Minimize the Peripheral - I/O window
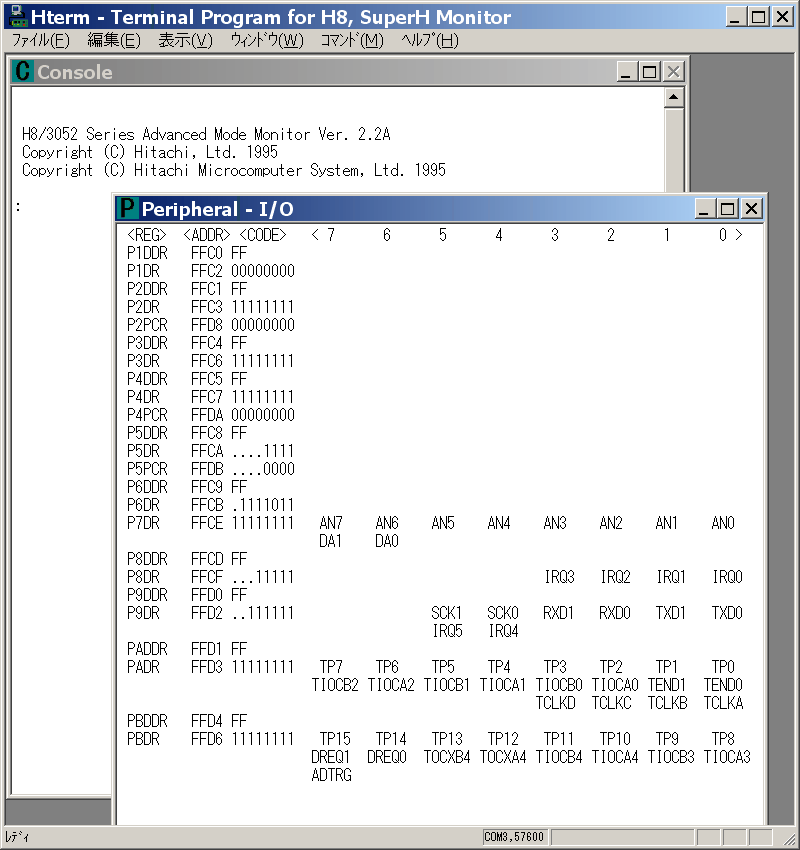The height and width of the screenshot is (850, 800). point(704,209)
